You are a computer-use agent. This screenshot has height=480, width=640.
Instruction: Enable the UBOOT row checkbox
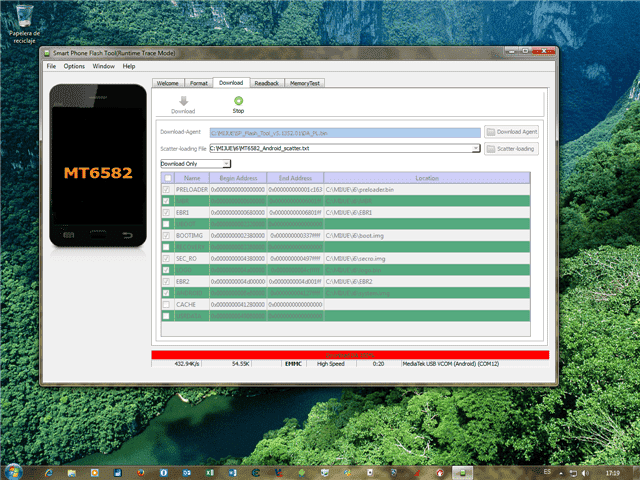point(166,224)
